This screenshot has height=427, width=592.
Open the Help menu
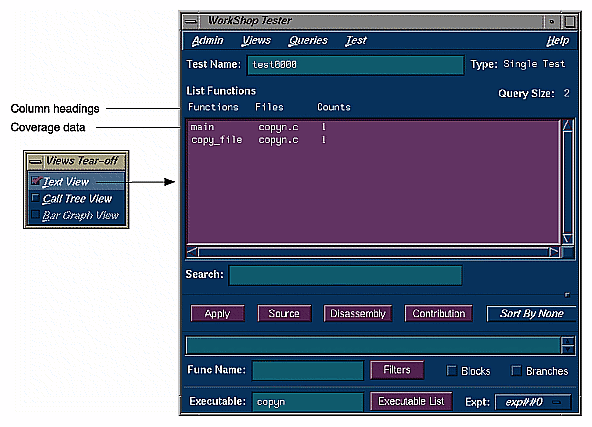(x=557, y=40)
